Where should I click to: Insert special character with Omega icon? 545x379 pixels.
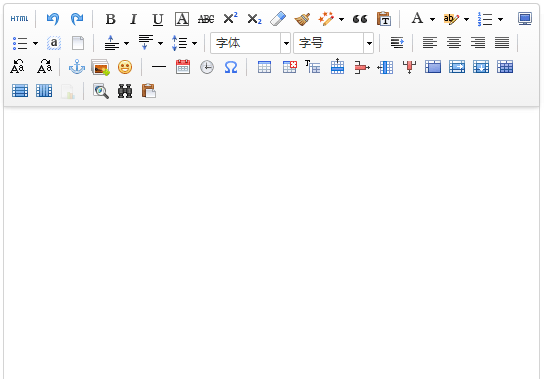pos(231,67)
